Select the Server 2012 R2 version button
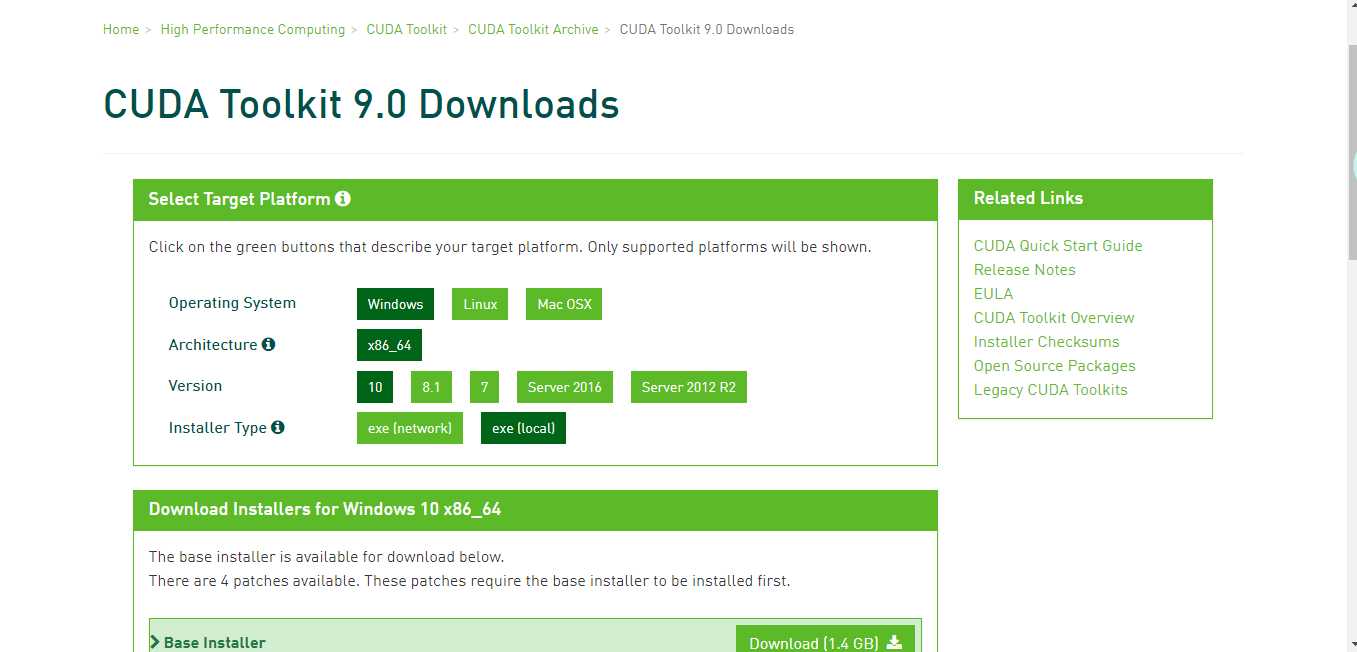This screenshot has width=1357, height=652. (689, 387)
